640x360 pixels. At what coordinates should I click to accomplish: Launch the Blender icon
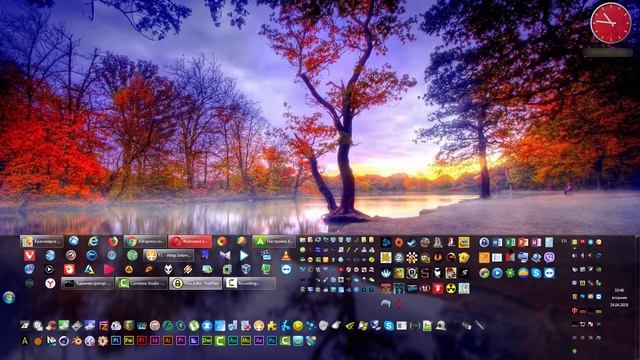pos(77,341)
